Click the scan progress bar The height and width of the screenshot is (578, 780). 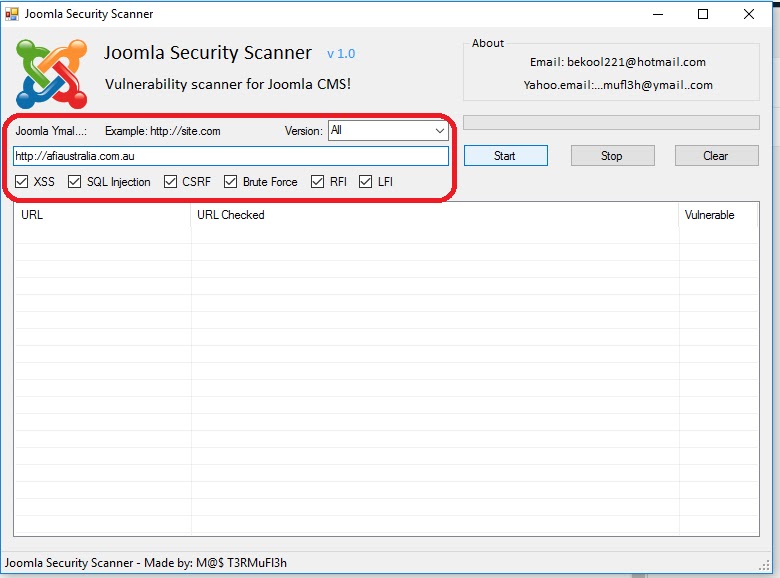[x=611, y=122]
